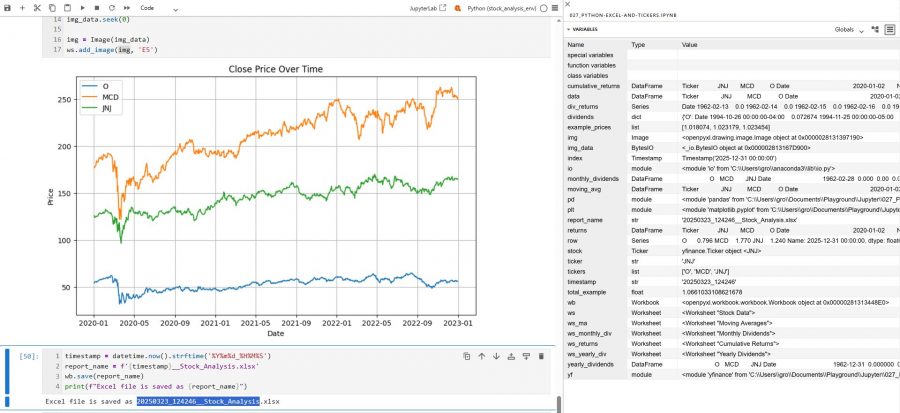This screenshot has width=900, height=413.
Task: Select the class variables row
Action: click(732, 76)
